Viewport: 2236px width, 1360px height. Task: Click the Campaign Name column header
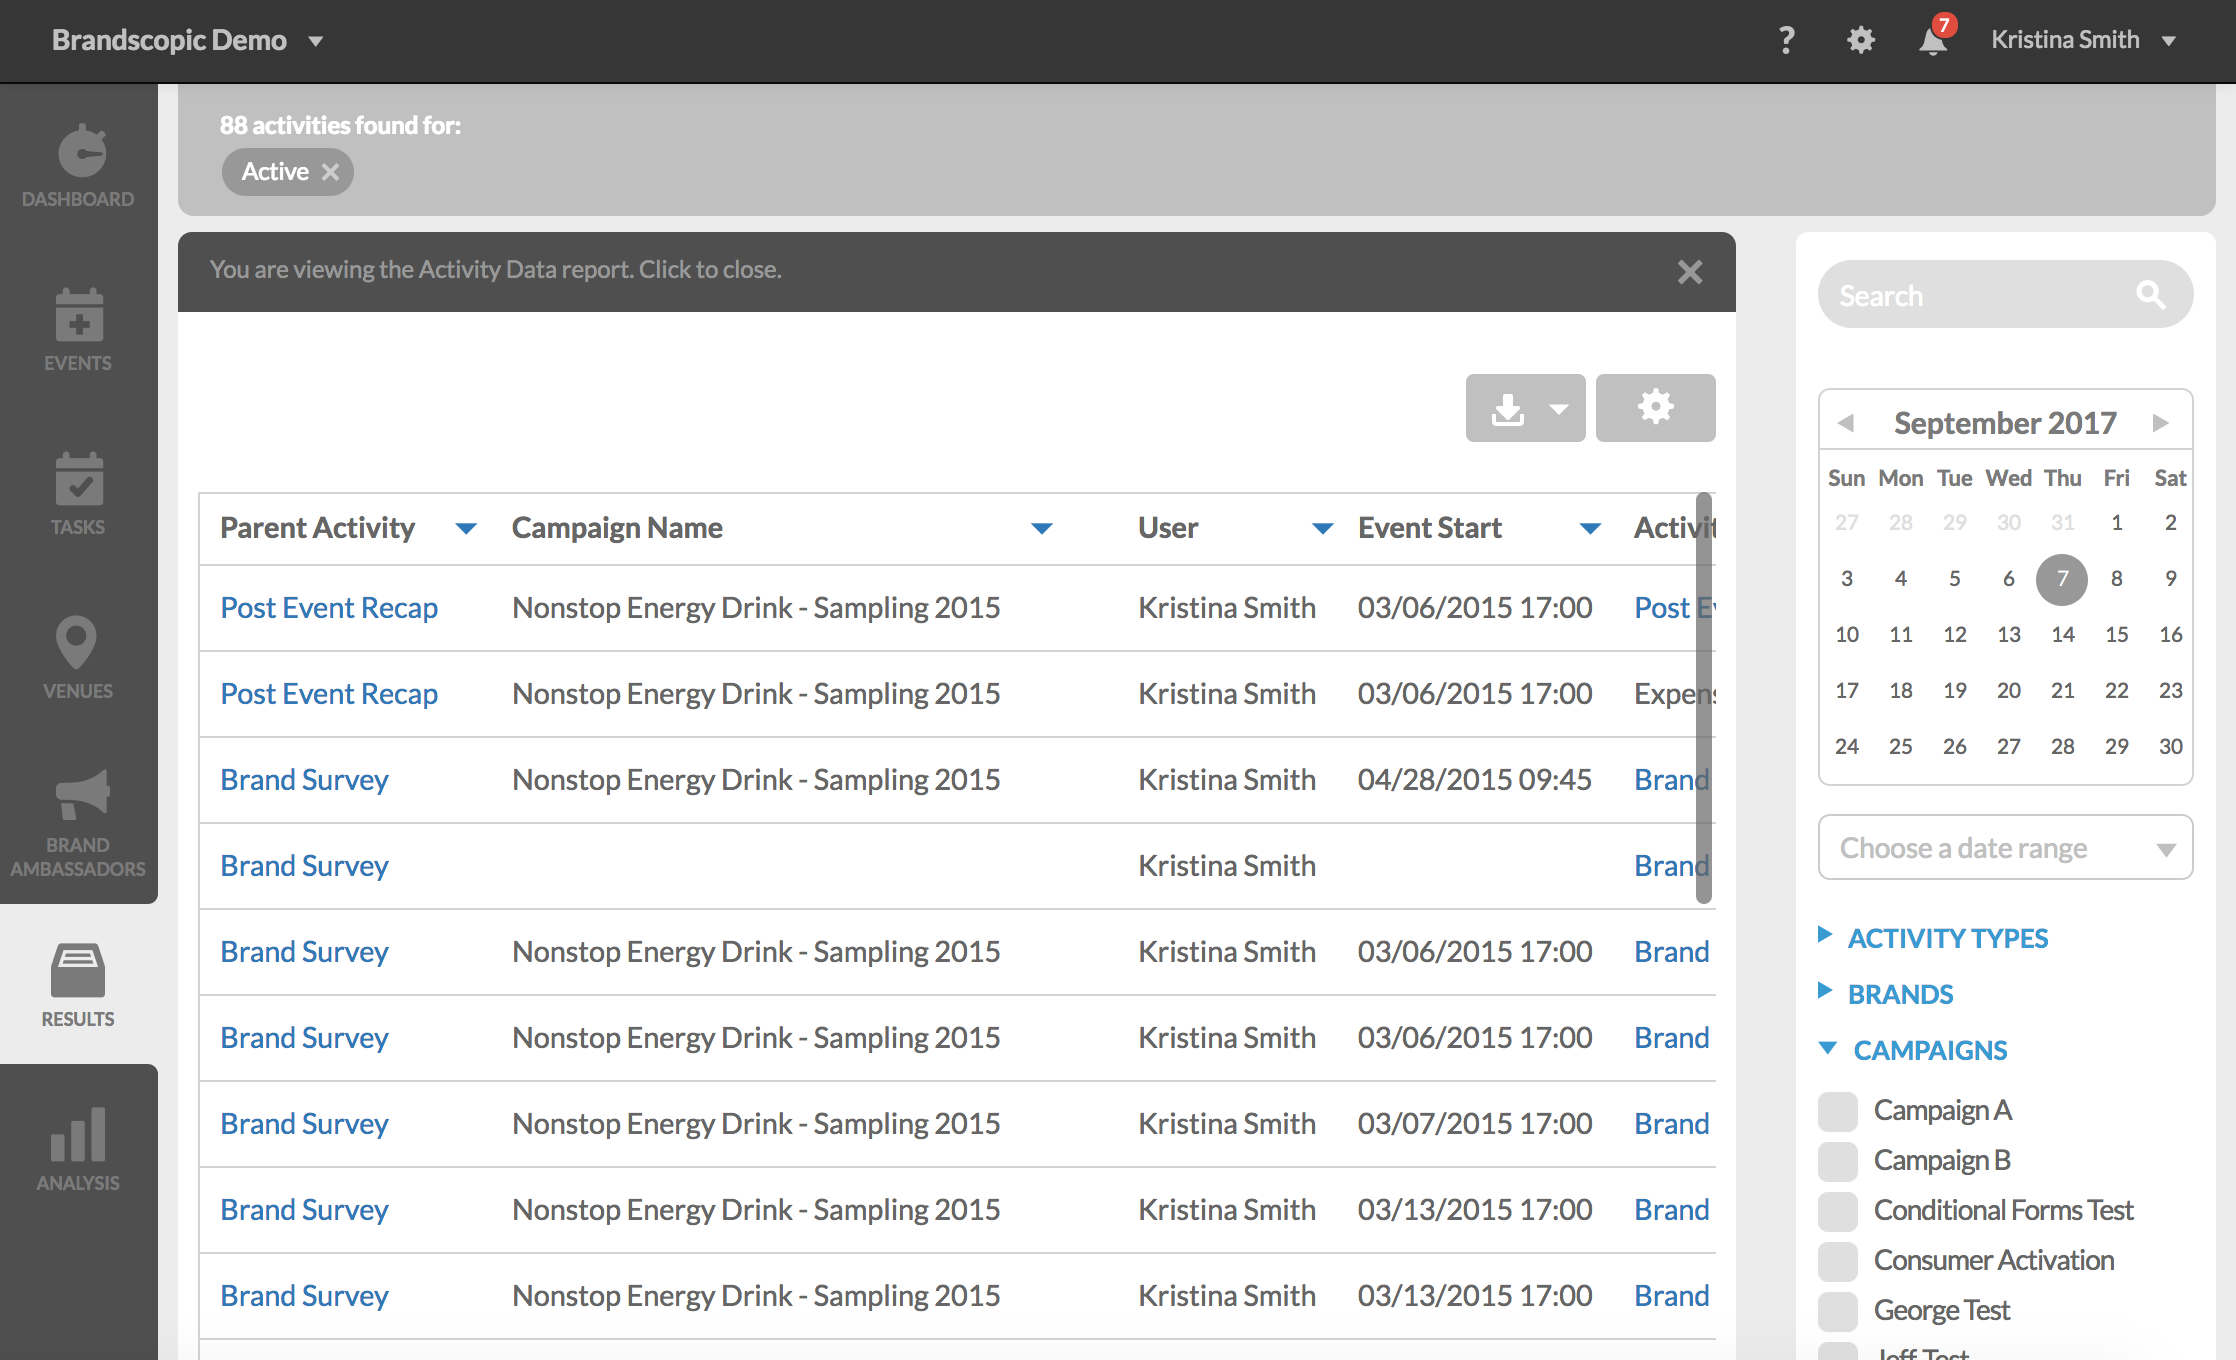click(617, 528)
